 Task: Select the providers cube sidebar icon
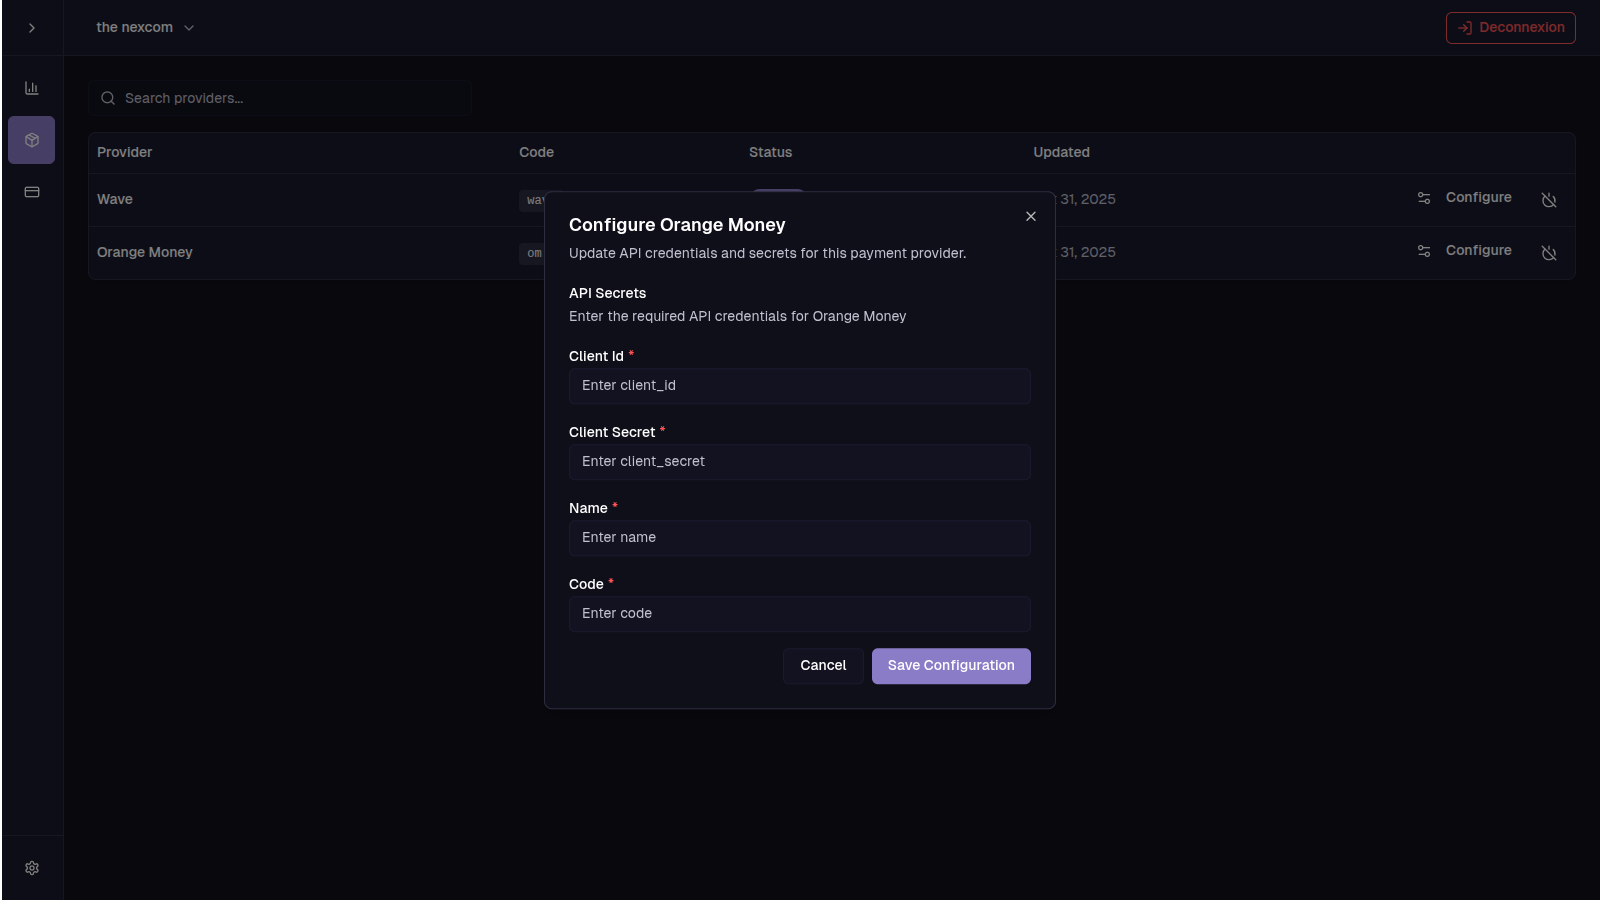[x=32, y=140]
